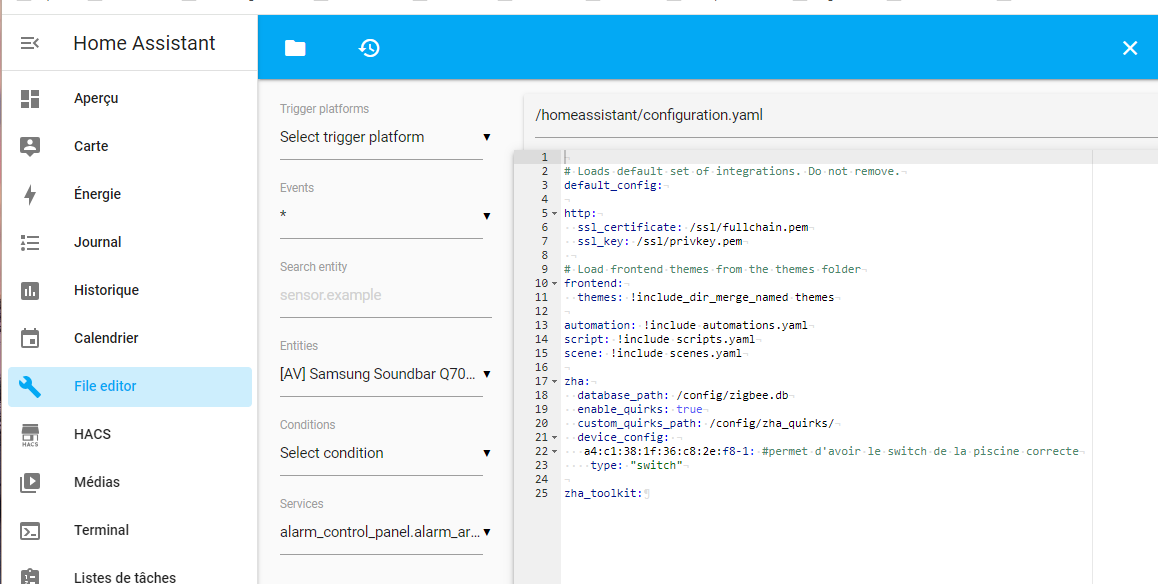The height and width of the screenshot is (584, 1158).
Task: Collapse the frontend: block at line 10
Action: point(555,284)
